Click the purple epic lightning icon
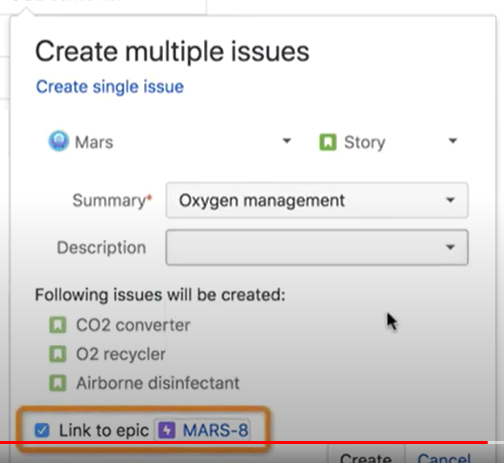 click(x=166, y=430)
